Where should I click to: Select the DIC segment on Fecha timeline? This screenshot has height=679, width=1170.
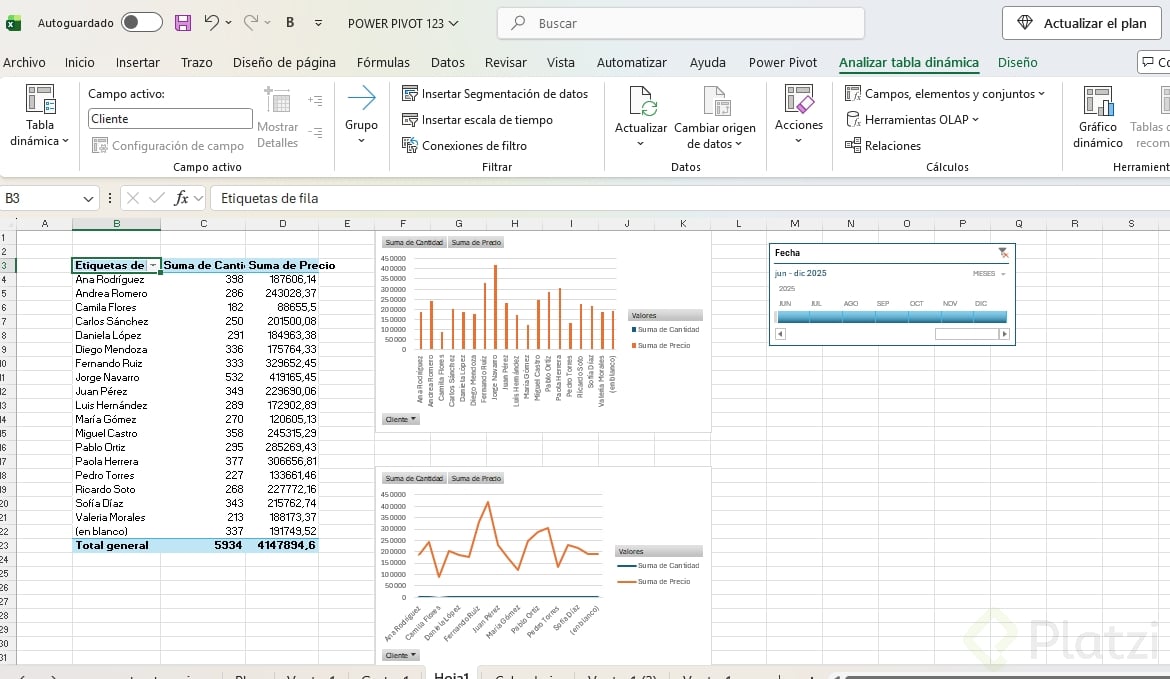[x=990, y=316]
